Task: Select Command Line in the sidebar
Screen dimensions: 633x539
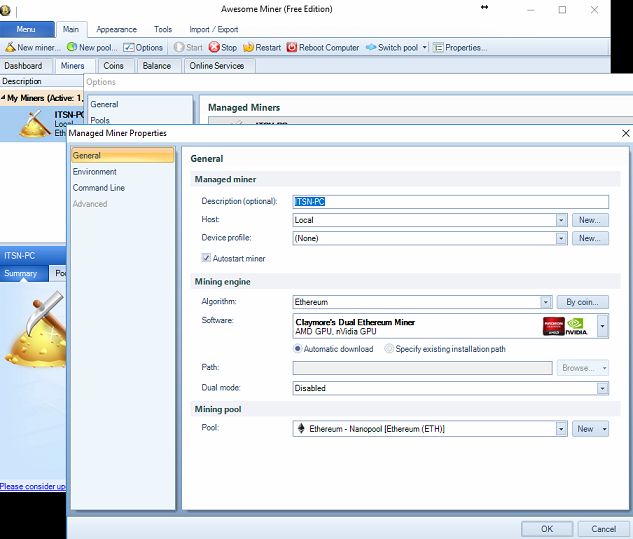Action: [98, 188]
